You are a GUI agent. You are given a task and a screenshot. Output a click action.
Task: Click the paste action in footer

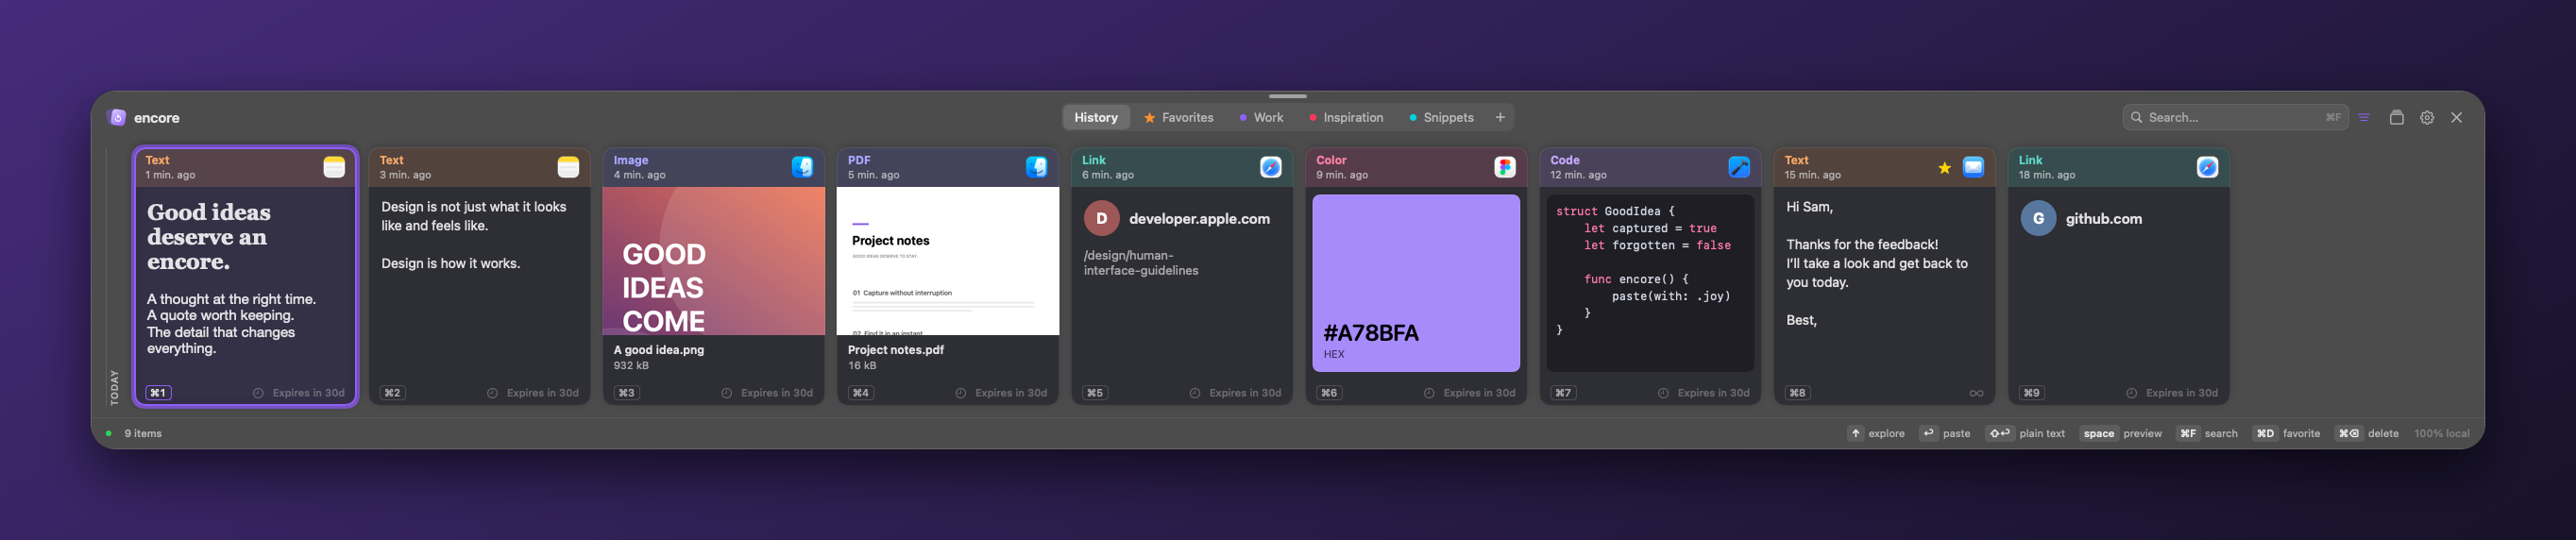click(x=1945, y=433)
